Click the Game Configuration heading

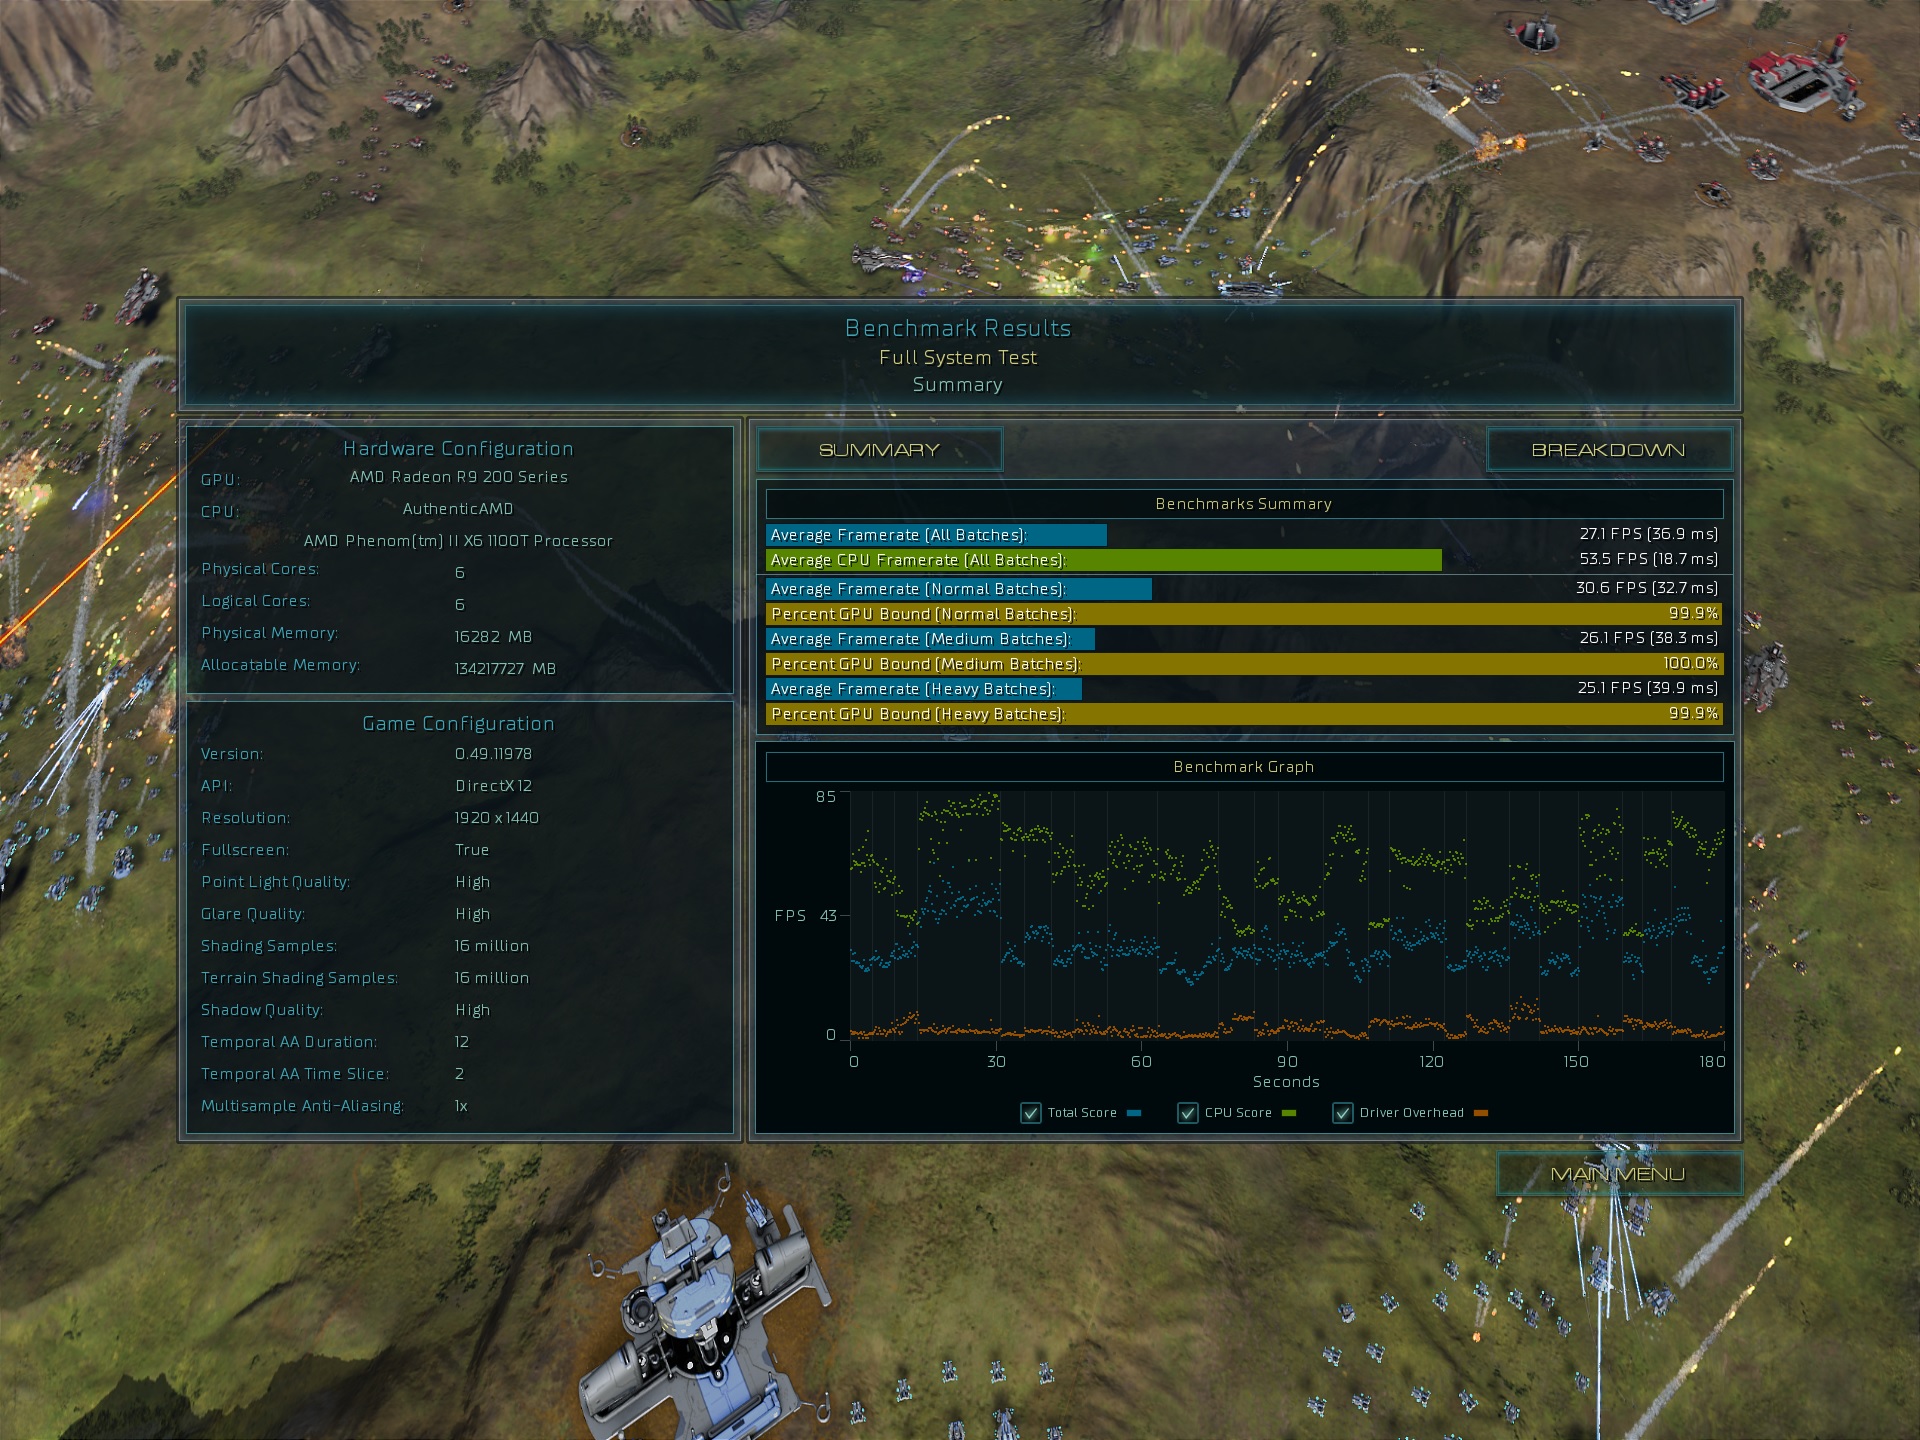[458, 724]
